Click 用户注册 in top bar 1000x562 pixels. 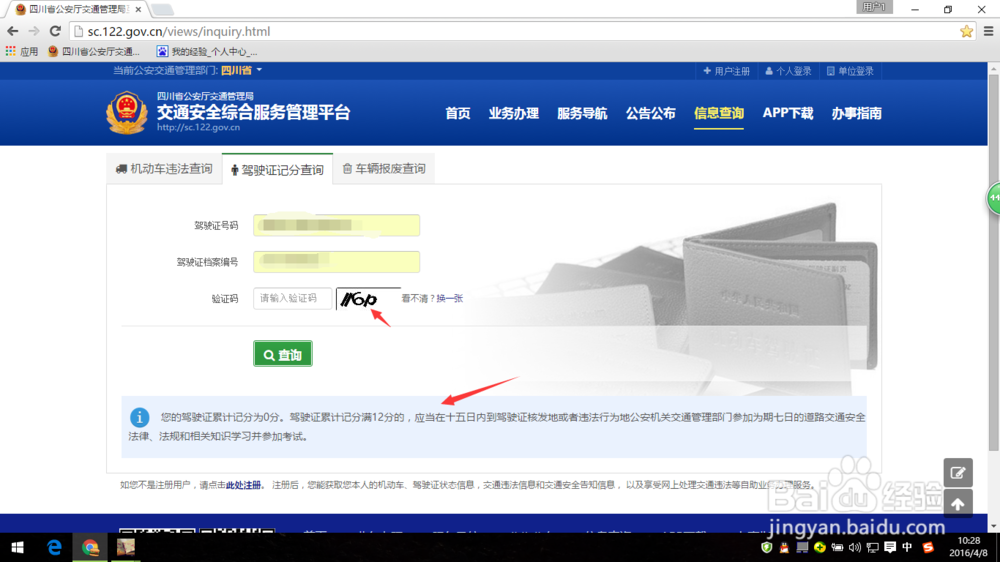click(x=726, y=71)
